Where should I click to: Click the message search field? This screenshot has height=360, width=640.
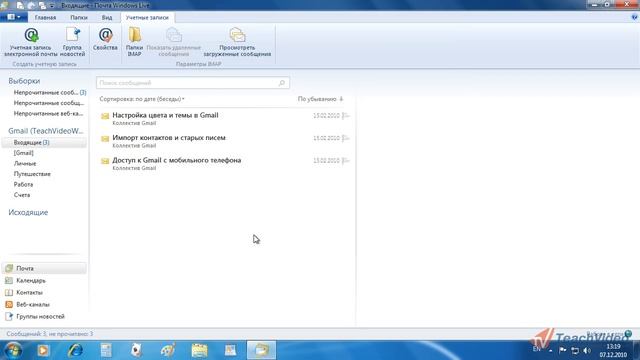(x=193, y=83)
